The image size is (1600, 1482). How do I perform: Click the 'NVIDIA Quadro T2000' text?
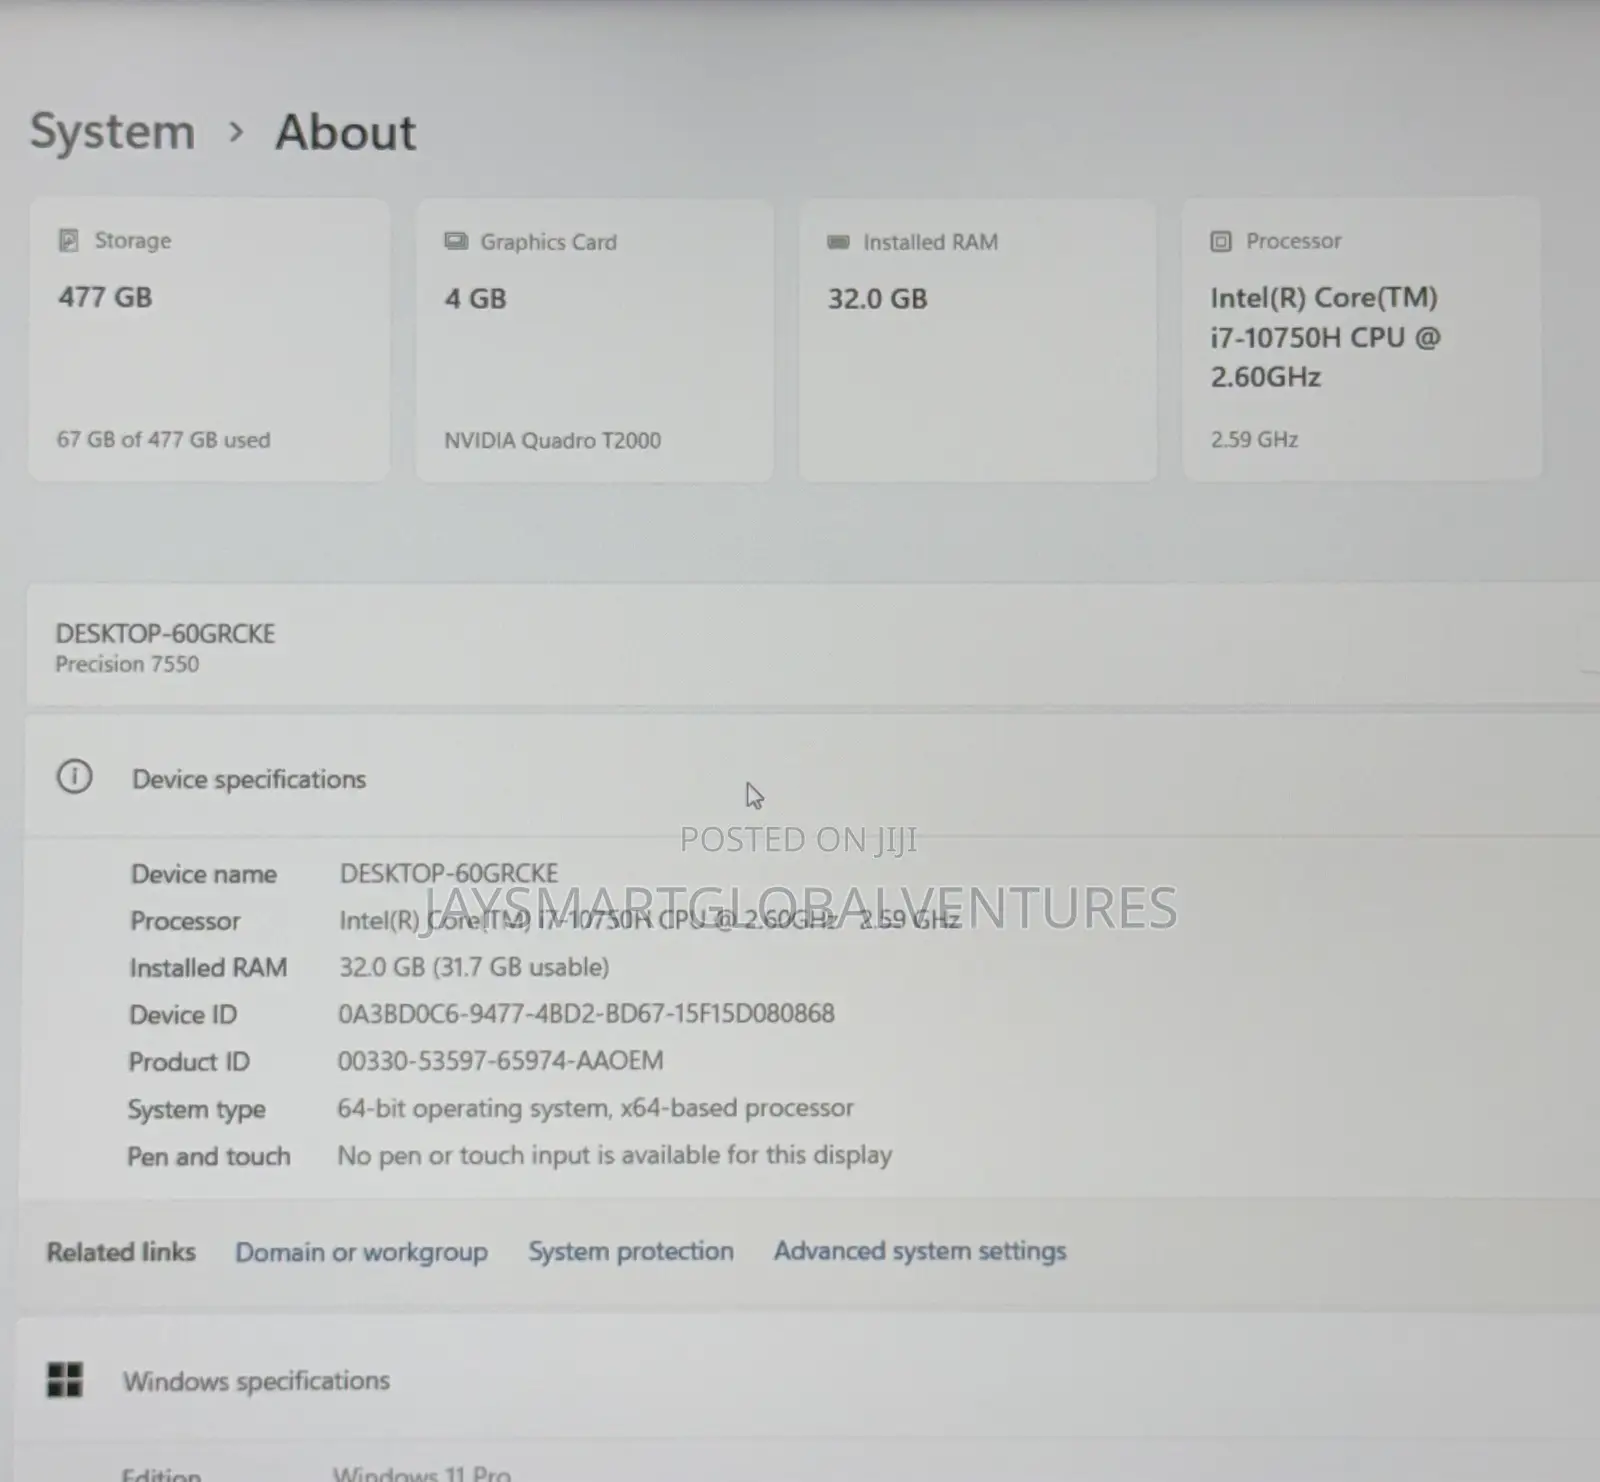tap(552, 440)
